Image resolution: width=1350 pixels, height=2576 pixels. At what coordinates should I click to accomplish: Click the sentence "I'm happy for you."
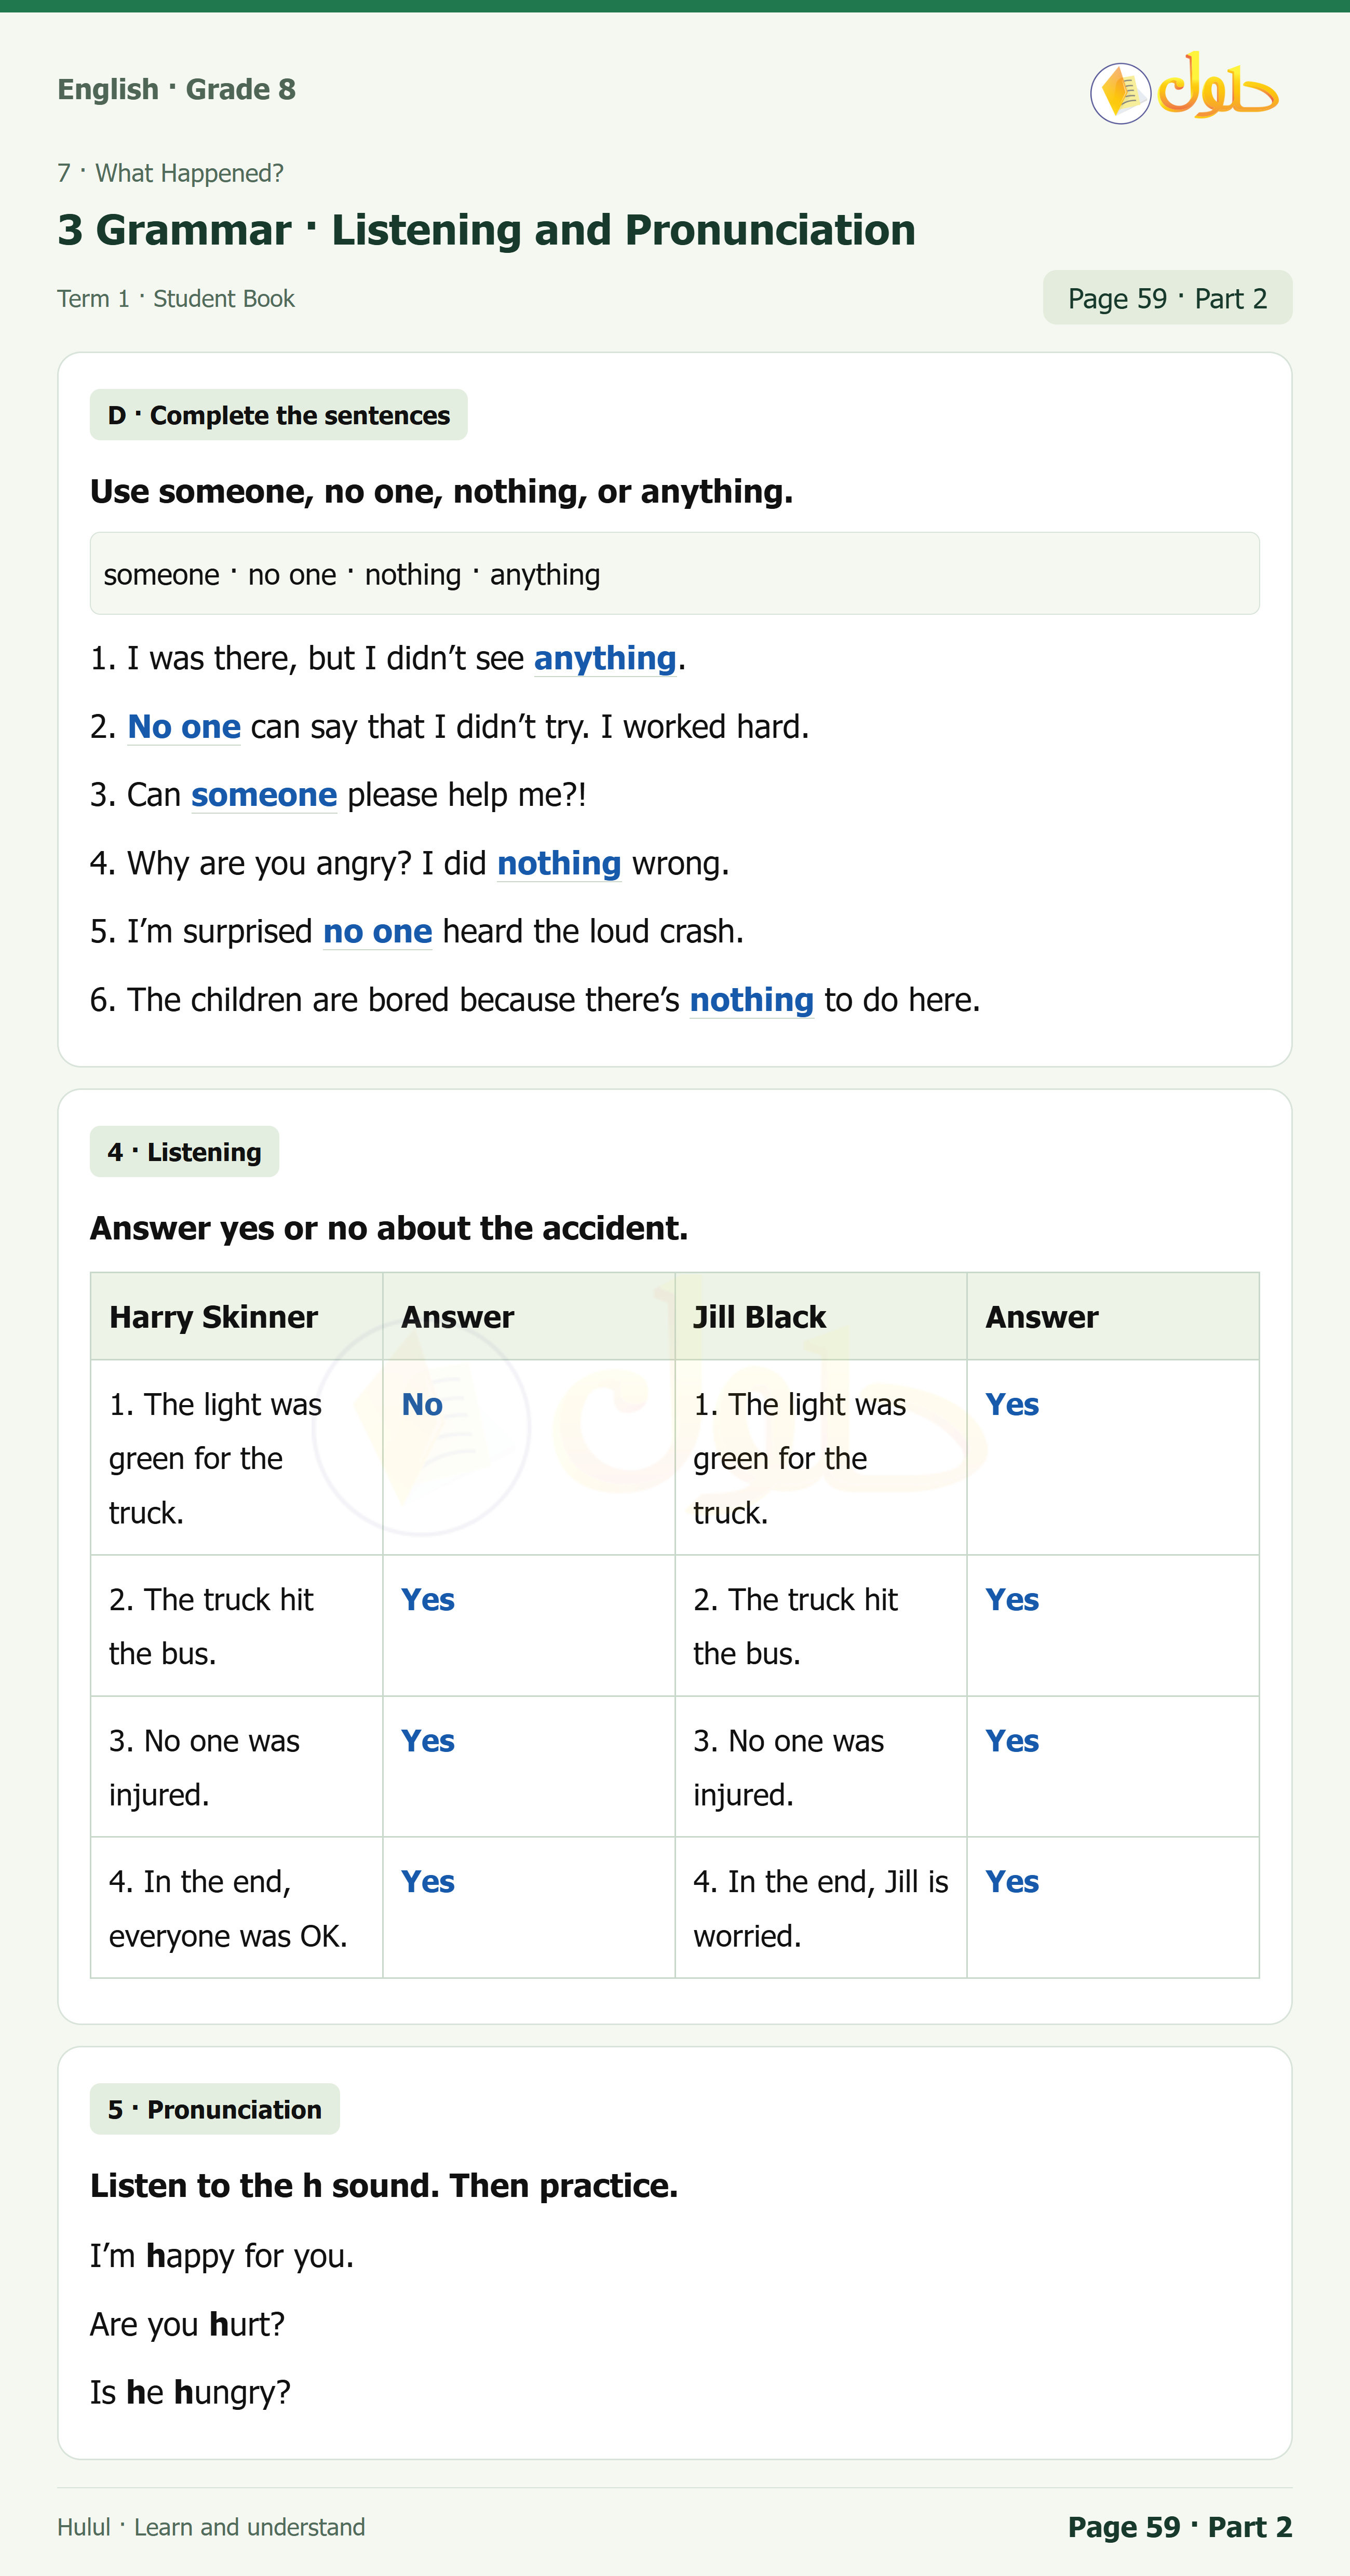[x=222, y=2256]
